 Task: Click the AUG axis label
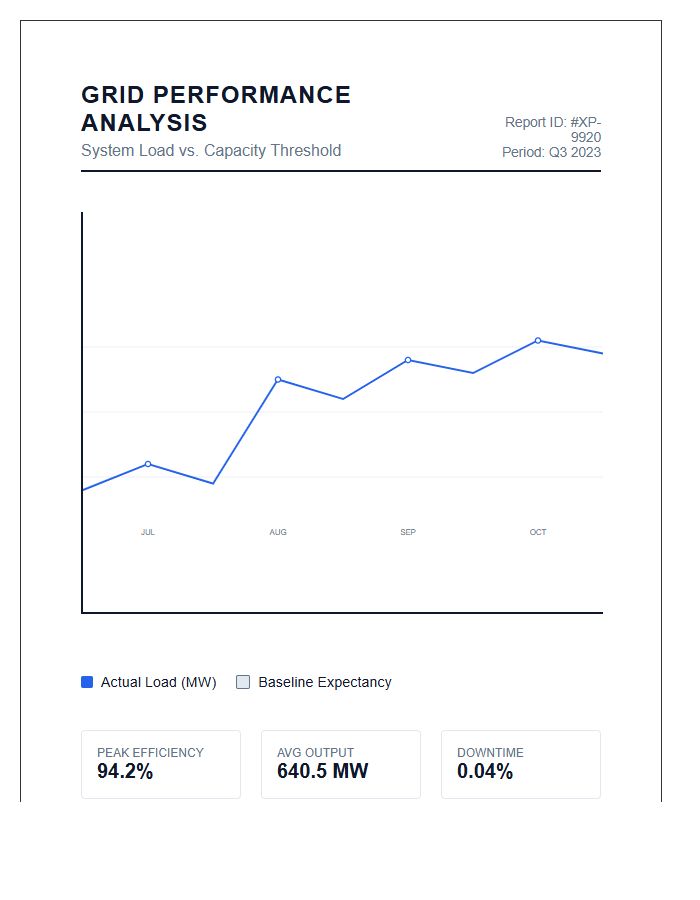pos(278,532)
